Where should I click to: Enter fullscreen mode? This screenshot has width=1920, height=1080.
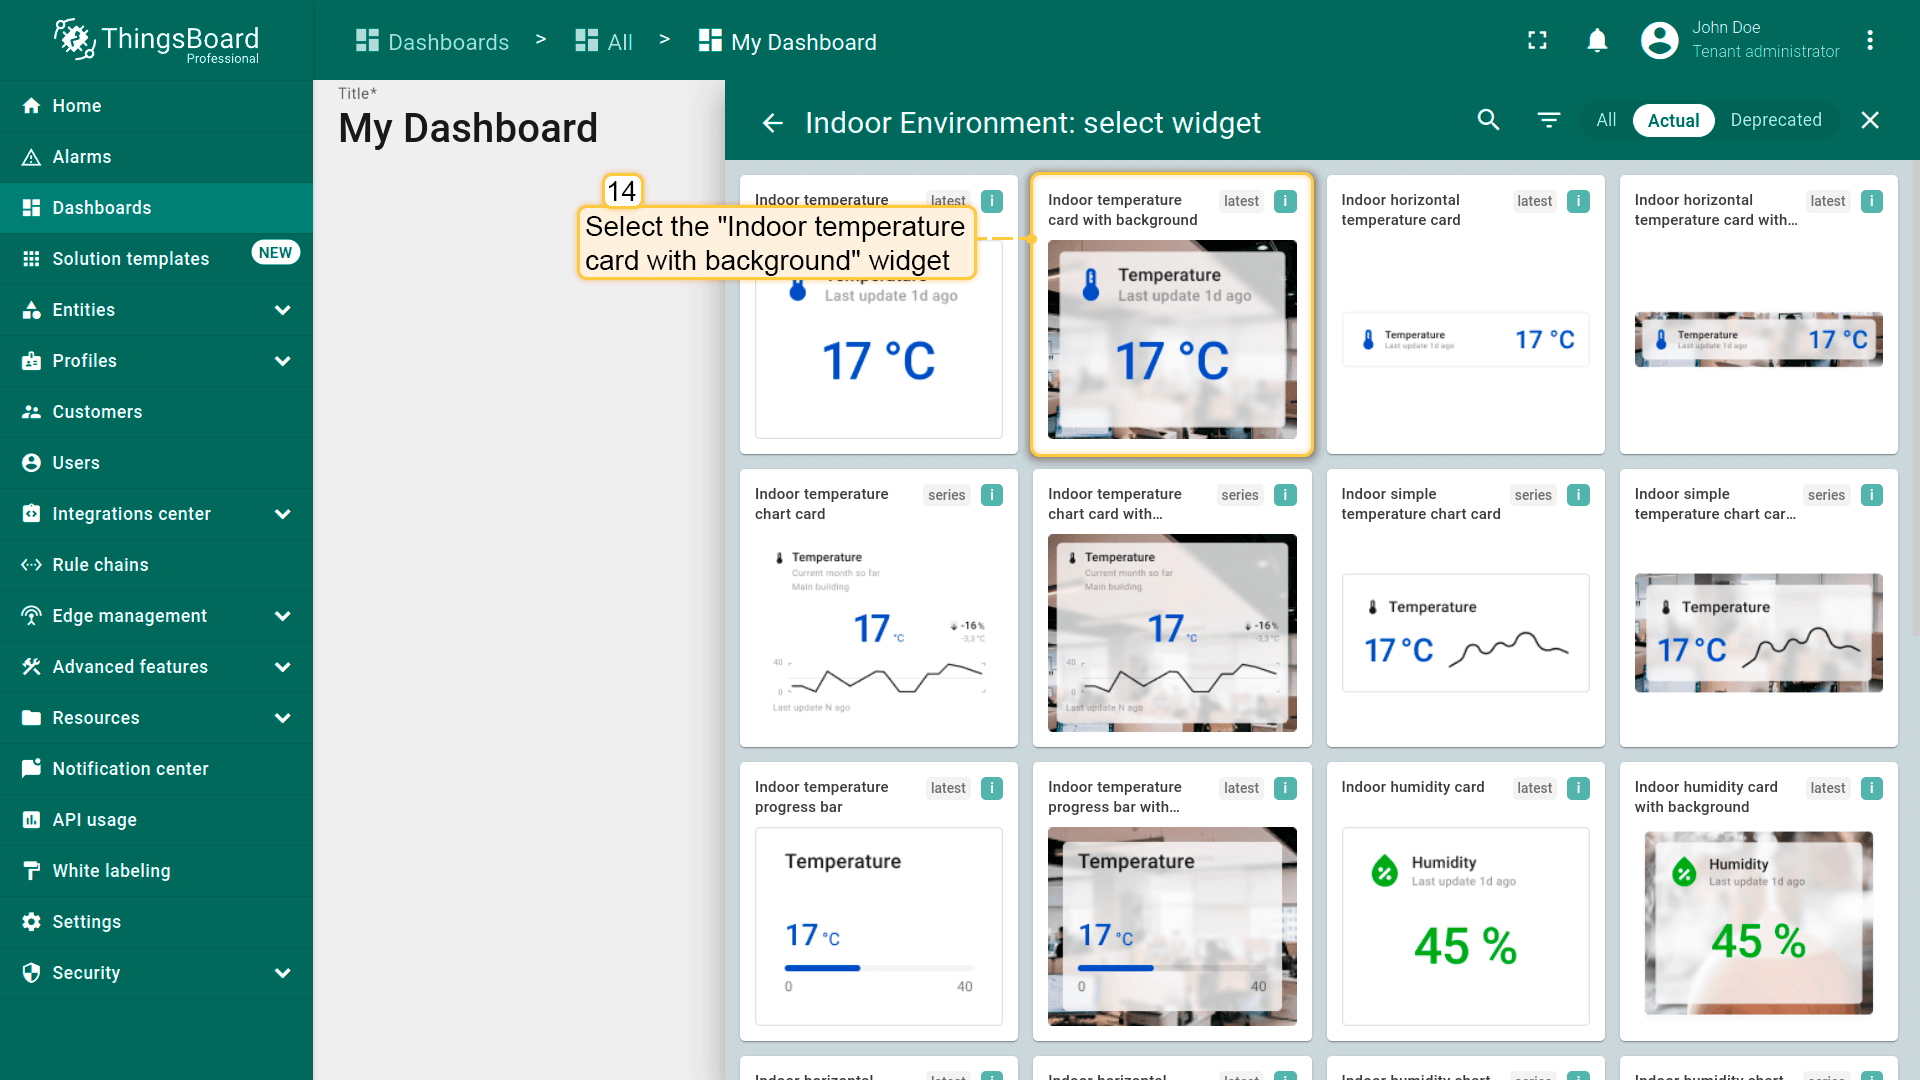click(1537, 40)
